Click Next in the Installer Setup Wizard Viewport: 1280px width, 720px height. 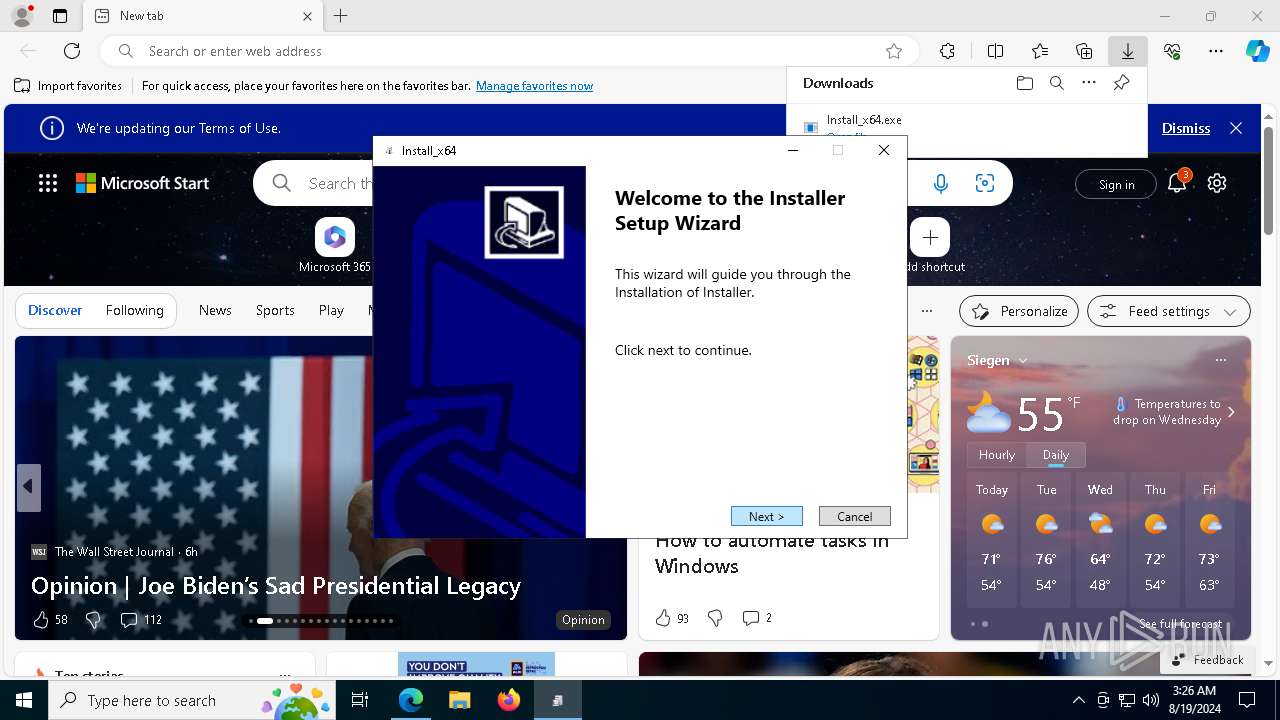766,516
